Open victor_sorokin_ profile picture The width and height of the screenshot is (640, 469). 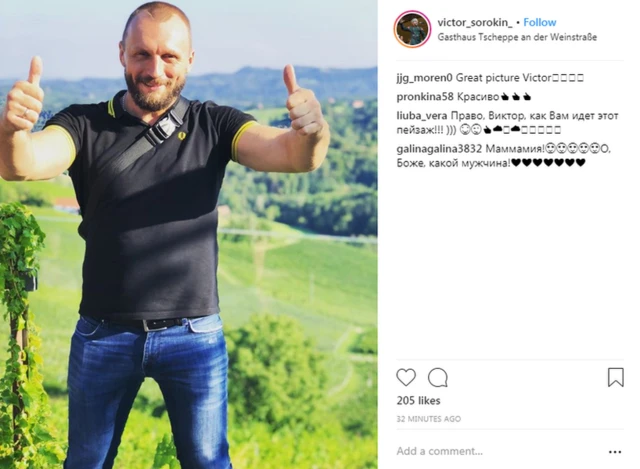coord(412,29)
